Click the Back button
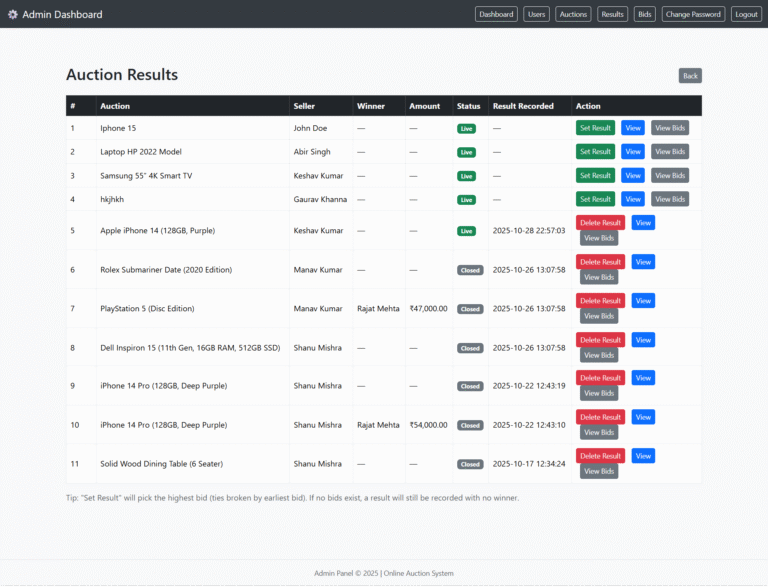The width and height of the screenshot is (768, 587). click(690, 76)
